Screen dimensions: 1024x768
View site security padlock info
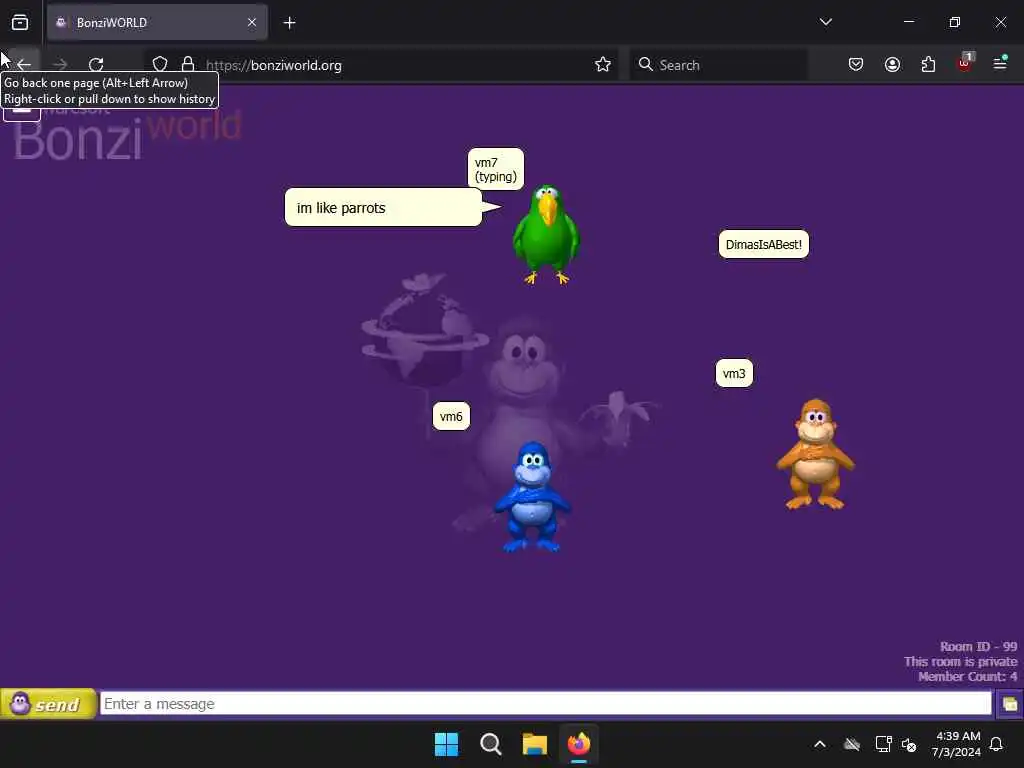[188, 65]
